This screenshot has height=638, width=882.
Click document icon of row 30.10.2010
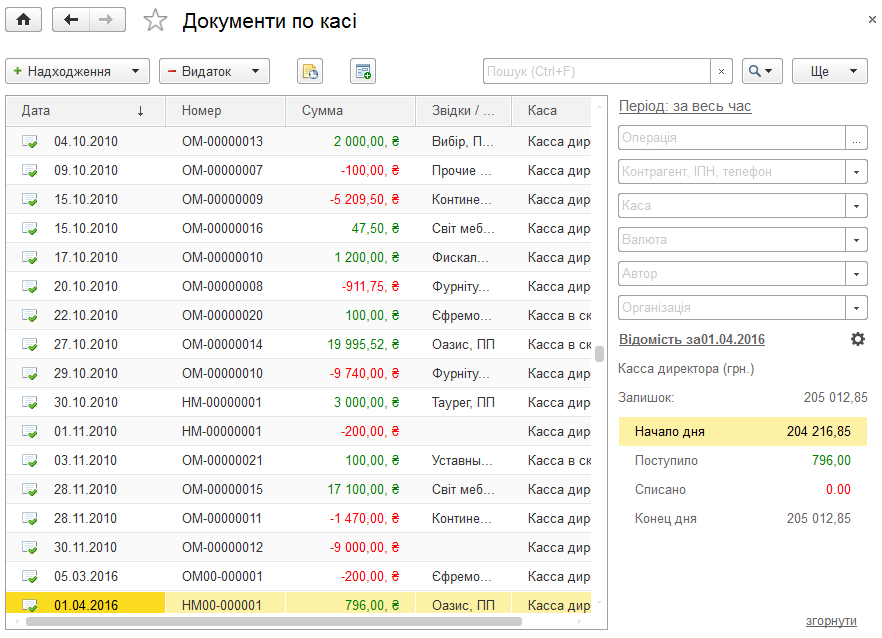[30, 402]
